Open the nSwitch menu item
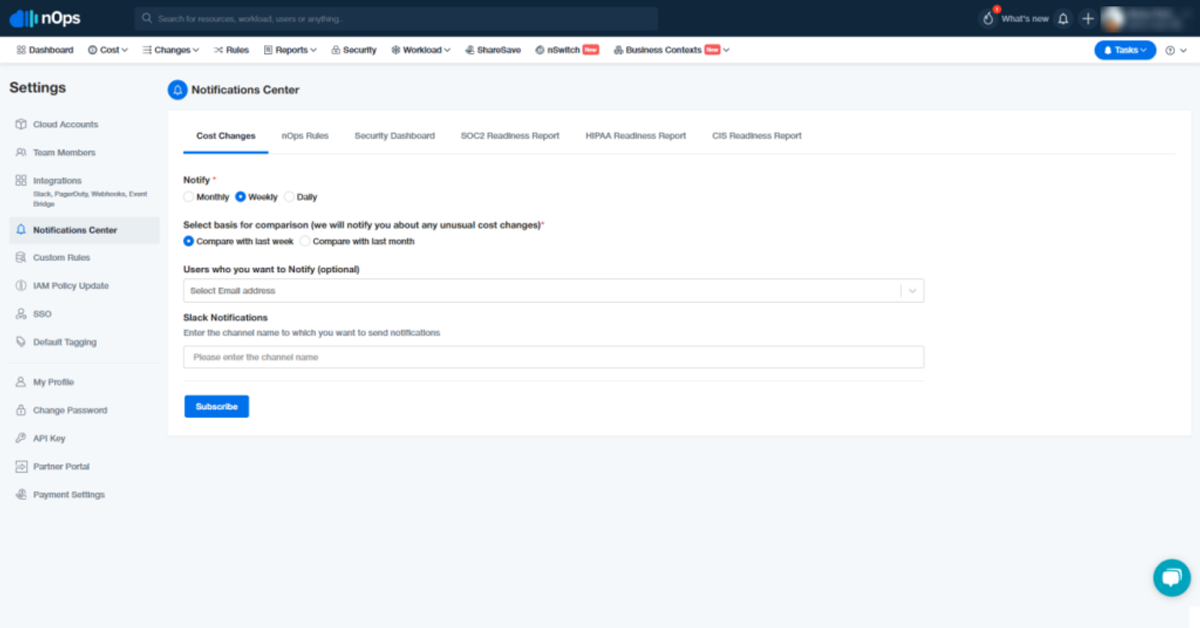Viewport: 1200px width, 628px height. [x=567, y=50]
